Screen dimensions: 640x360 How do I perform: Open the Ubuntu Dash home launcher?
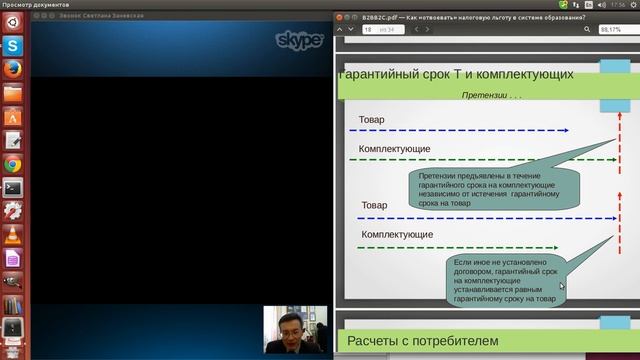(13, 22)
